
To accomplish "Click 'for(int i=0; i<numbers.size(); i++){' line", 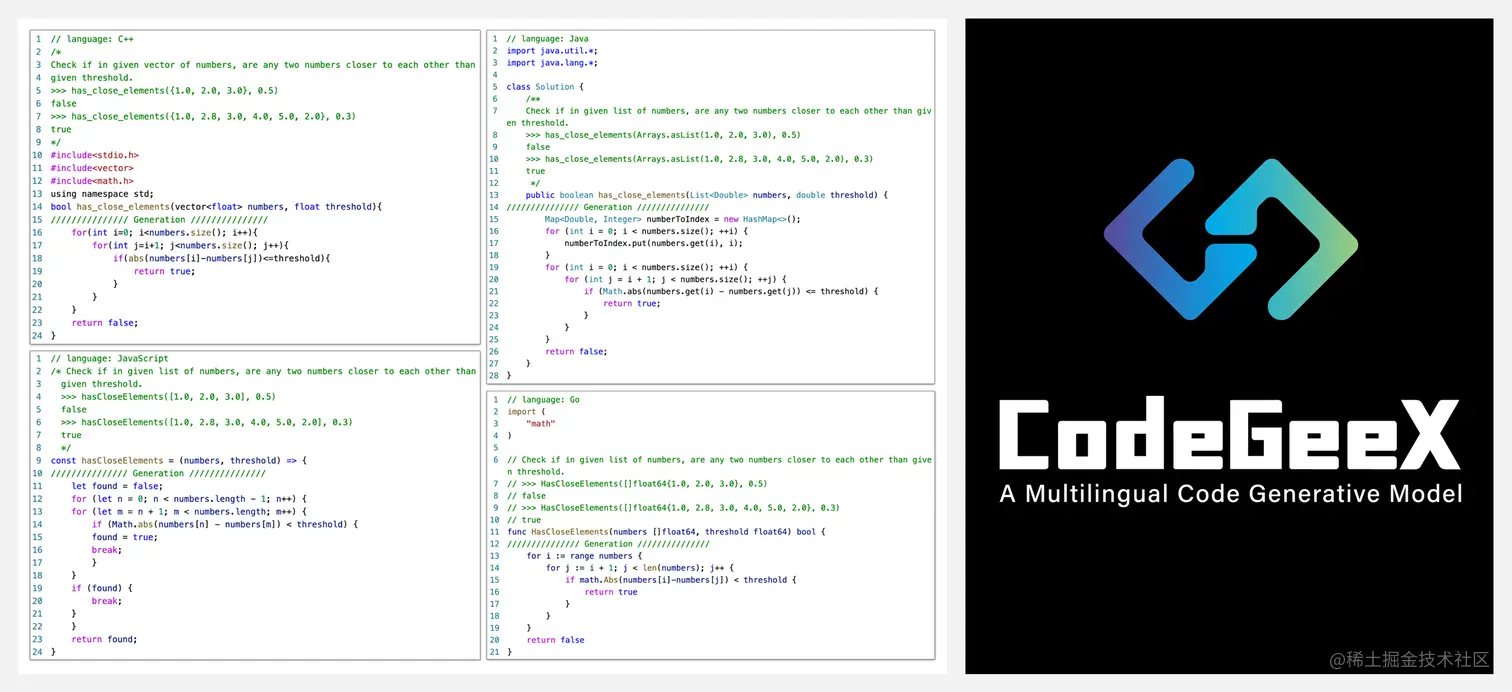I will pos(165,232).
